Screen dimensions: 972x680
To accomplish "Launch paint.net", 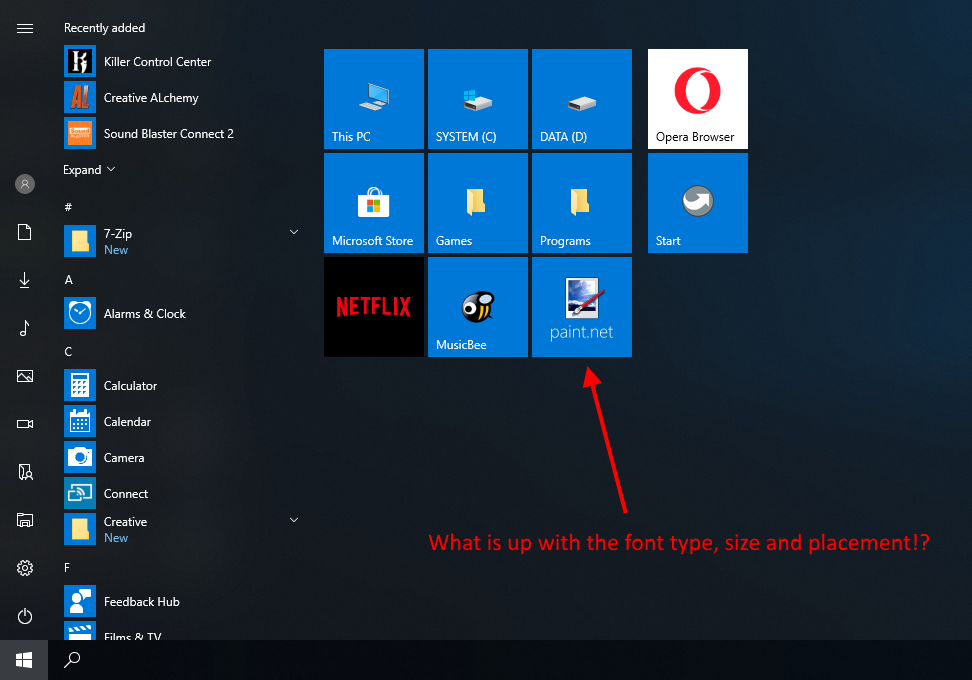I will tap(581, 306).
